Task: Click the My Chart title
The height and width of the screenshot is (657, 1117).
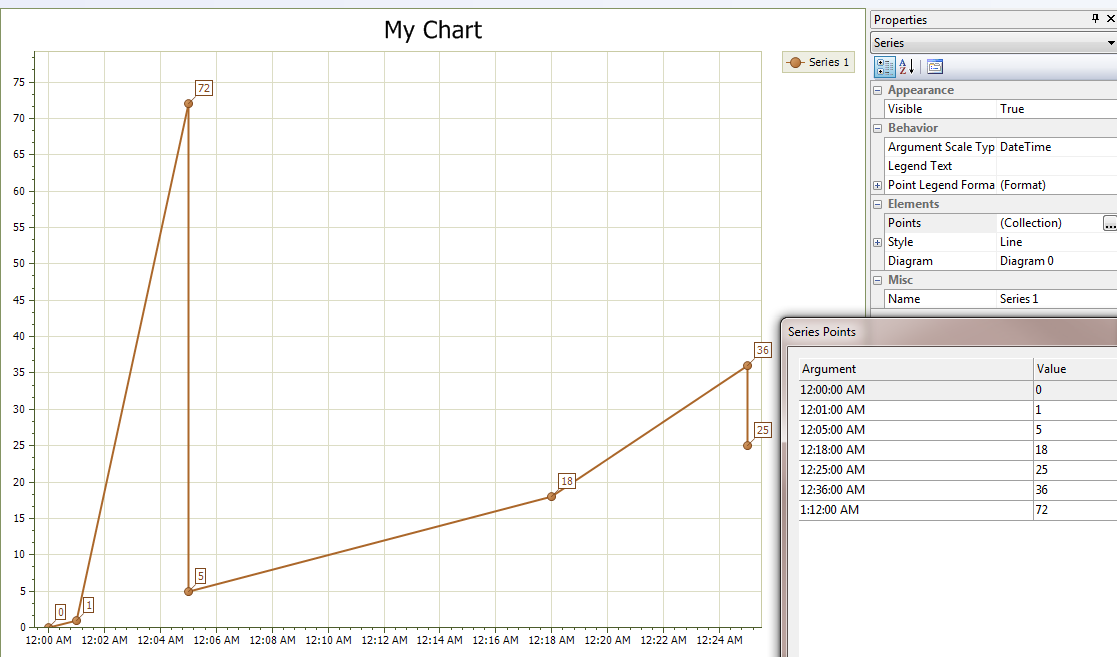Action: pos(433,30)
